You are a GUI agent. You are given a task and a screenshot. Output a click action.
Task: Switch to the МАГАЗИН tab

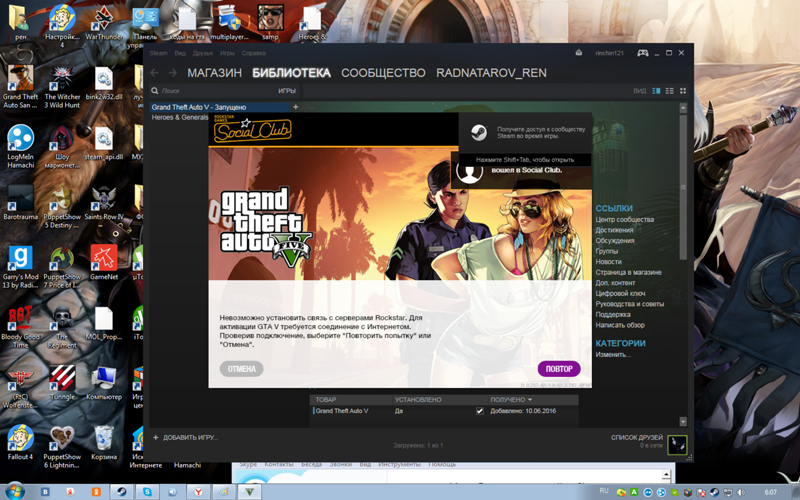pyautogui.click(x=214, y=73)
